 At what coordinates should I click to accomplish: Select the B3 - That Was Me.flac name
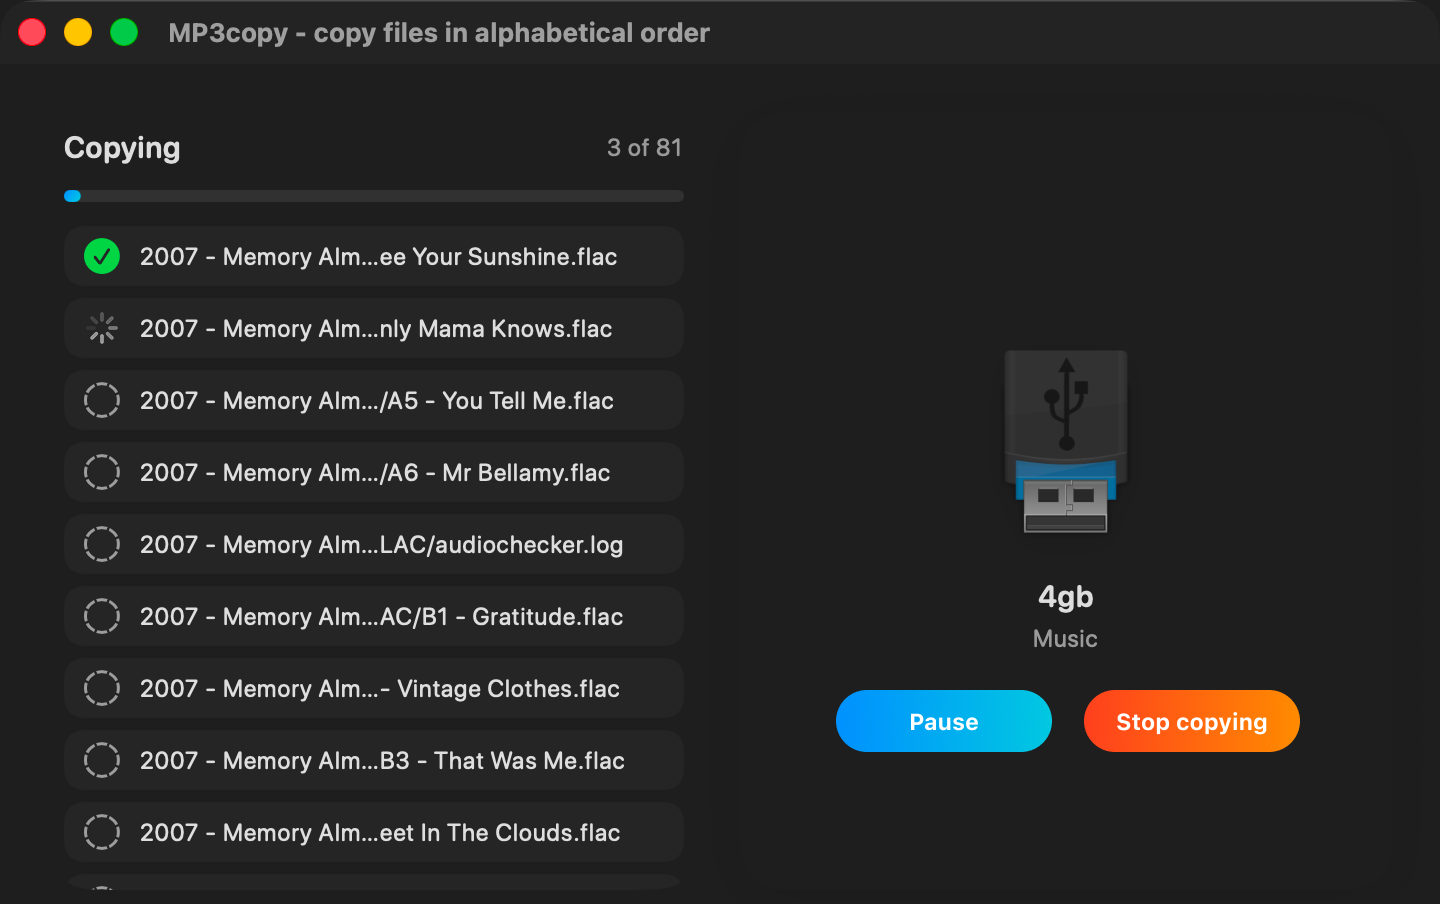point(382,761)
